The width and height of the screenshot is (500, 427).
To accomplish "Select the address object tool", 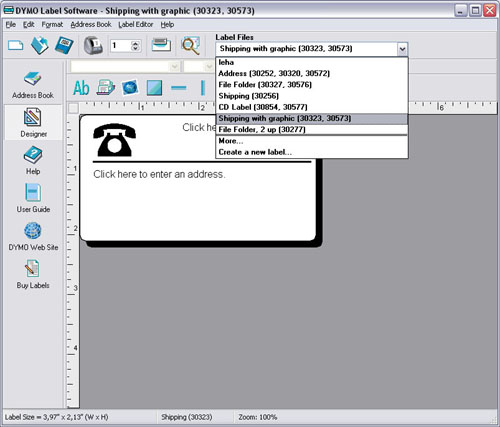I will coord(105,88).
